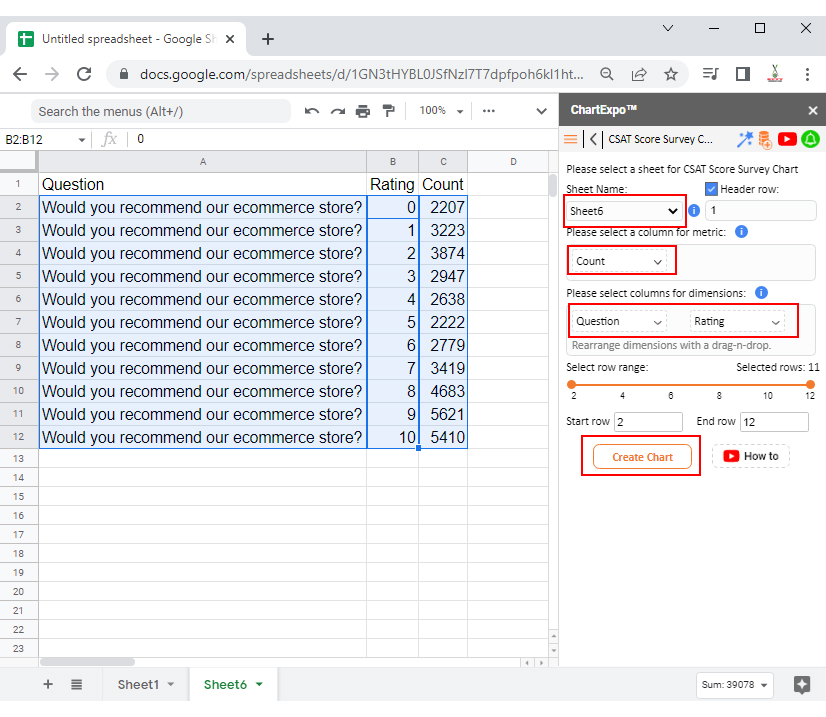
Task: Click the browser zoom magnifier icon
Action: pyautogui.click(x=607, y=74)
